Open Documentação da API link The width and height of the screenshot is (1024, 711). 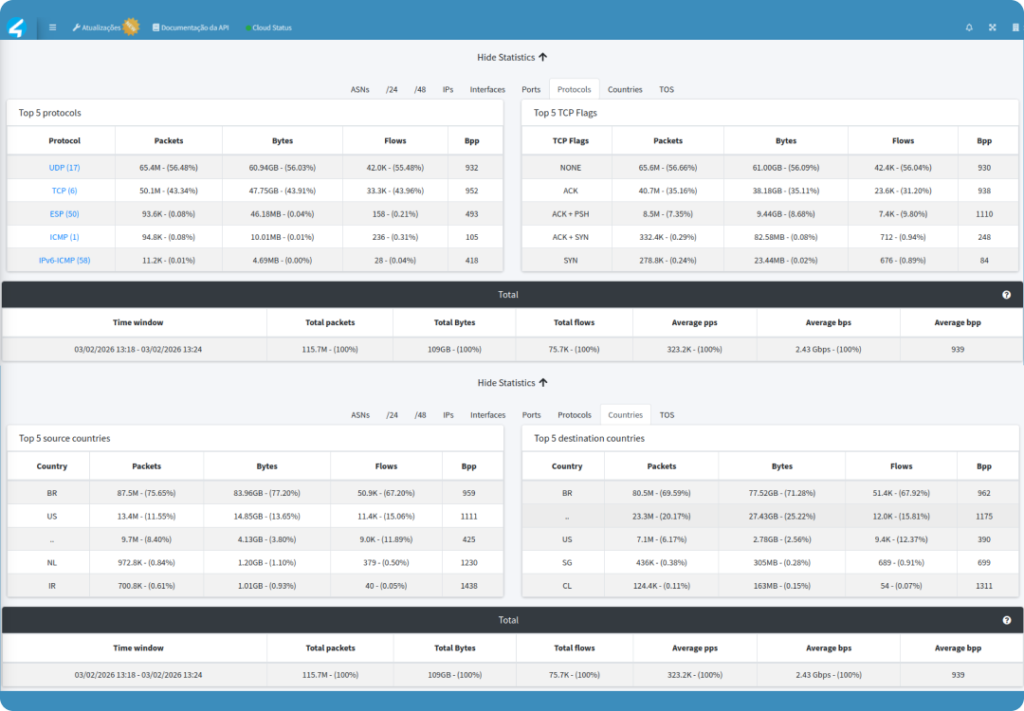click(x=191, y=28)
